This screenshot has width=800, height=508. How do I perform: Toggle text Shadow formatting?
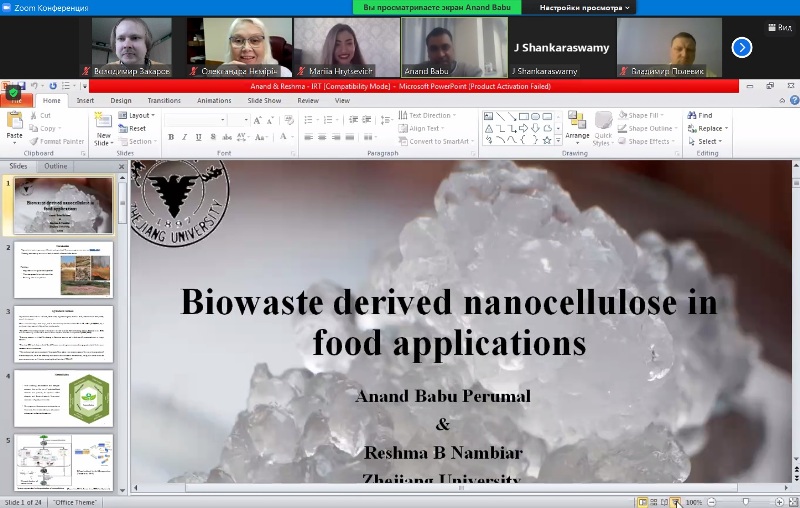213,137
